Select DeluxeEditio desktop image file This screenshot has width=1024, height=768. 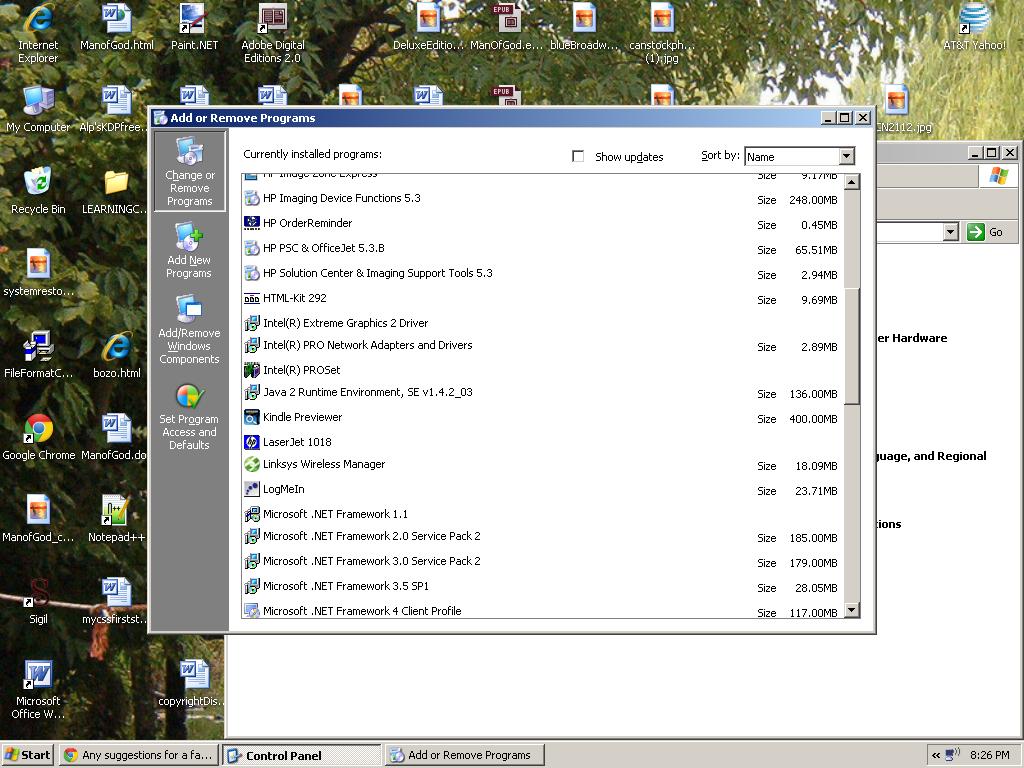point(428,27)
